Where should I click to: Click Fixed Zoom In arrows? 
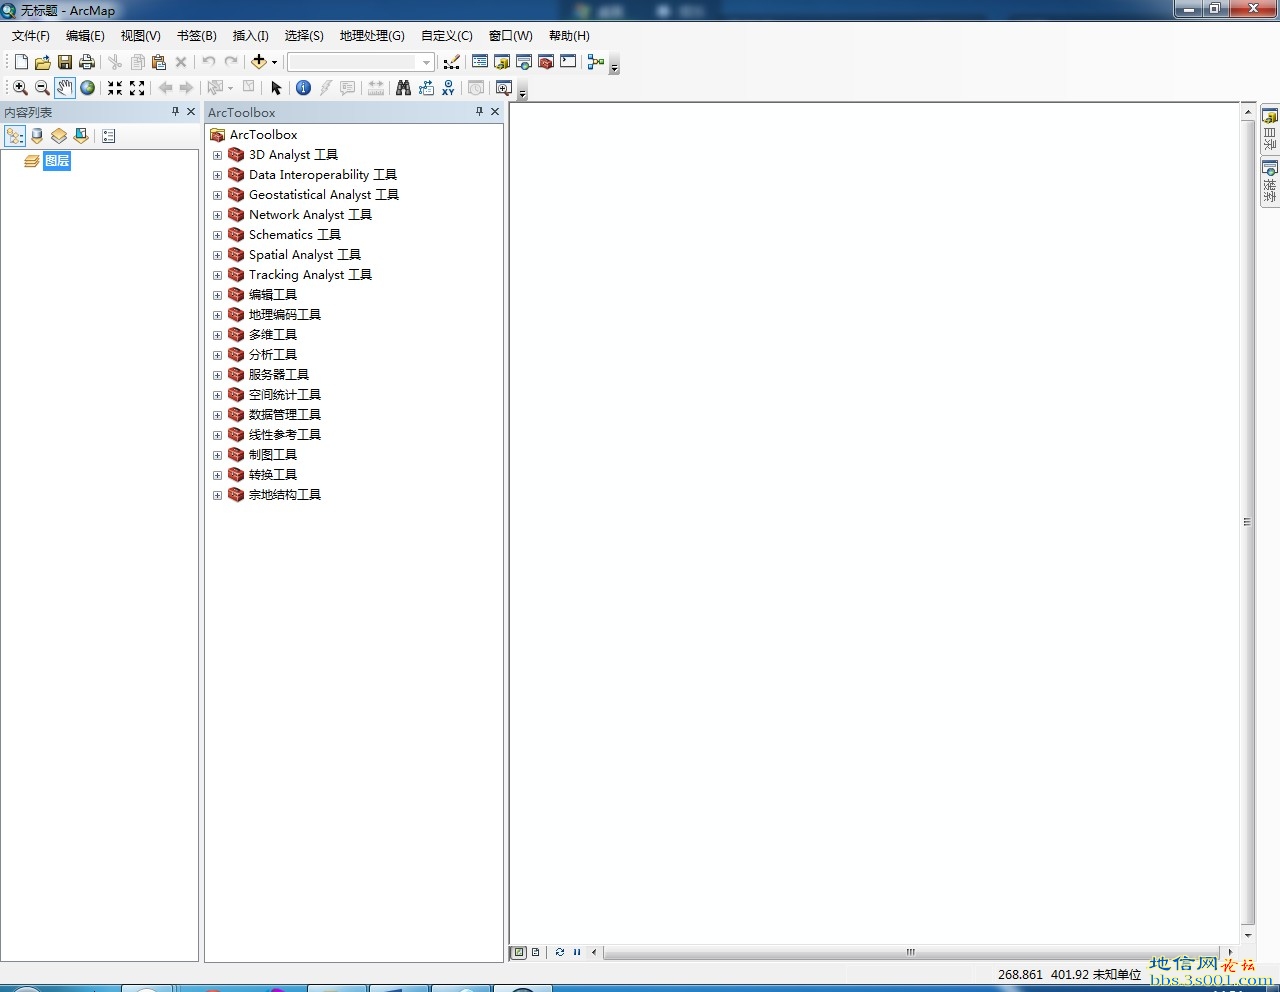tap(115, 88)
